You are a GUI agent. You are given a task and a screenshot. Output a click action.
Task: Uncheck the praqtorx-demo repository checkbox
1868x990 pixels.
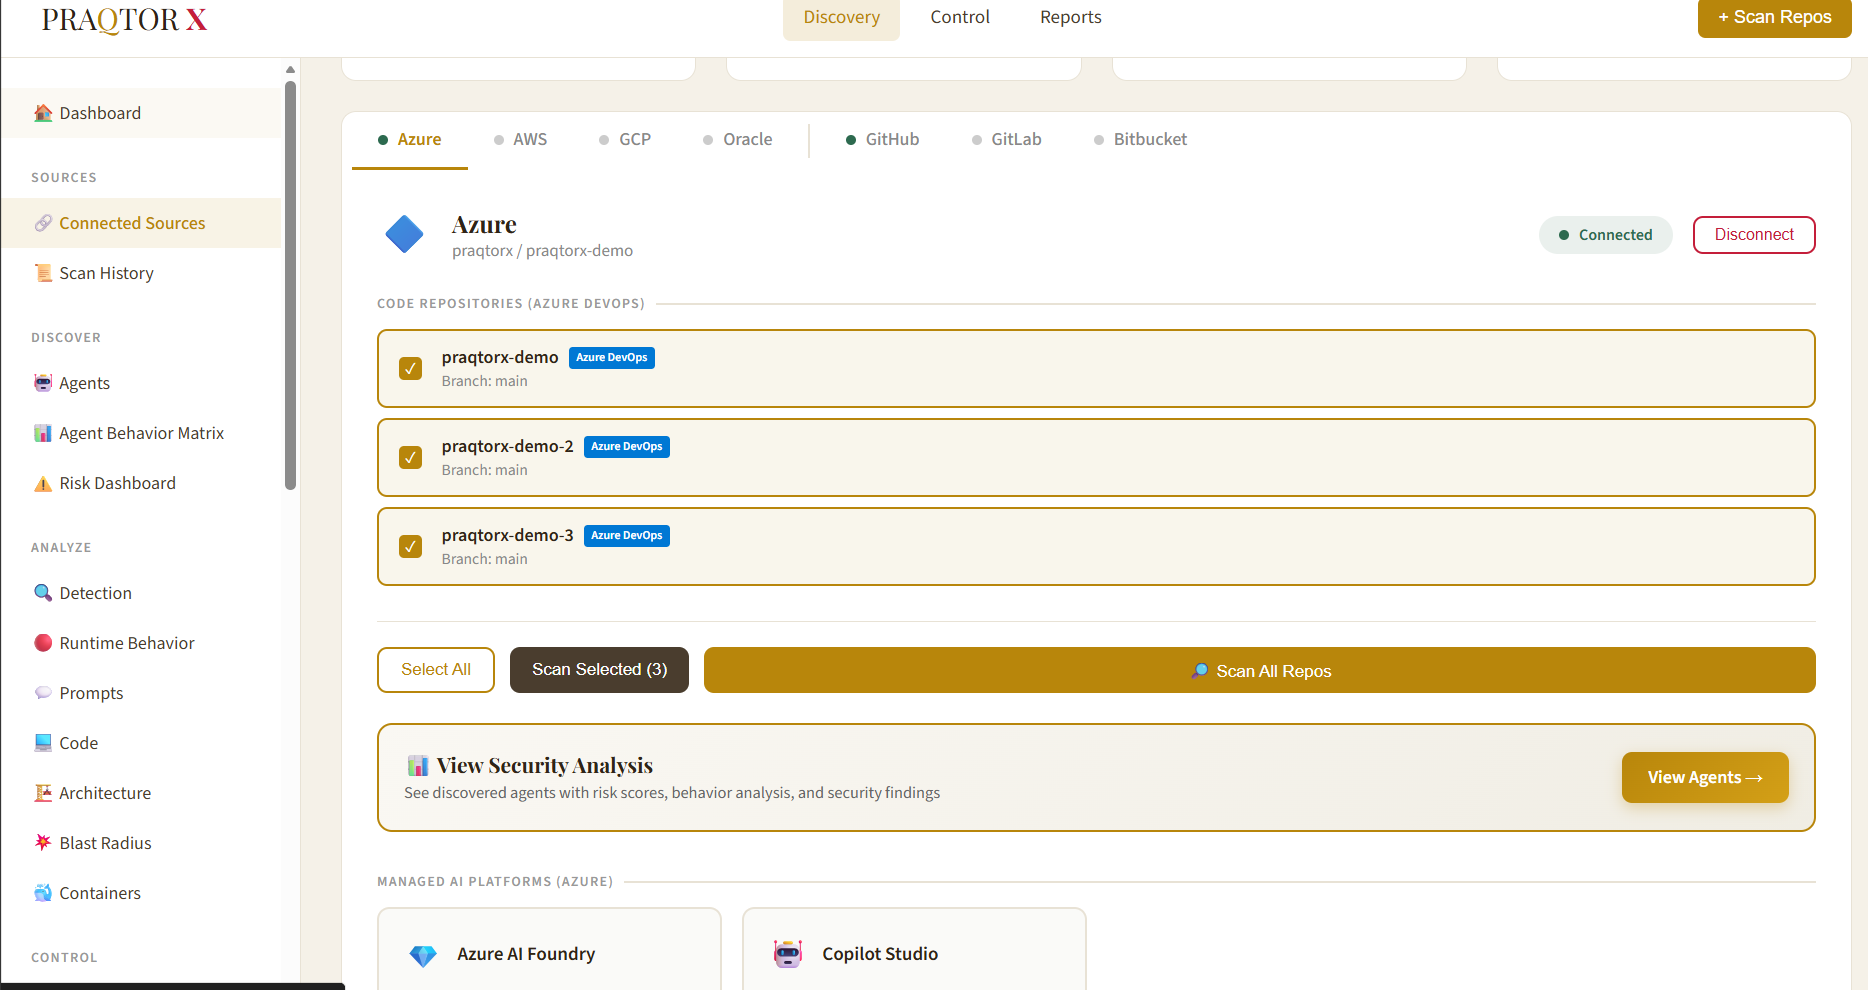[410, 369]
